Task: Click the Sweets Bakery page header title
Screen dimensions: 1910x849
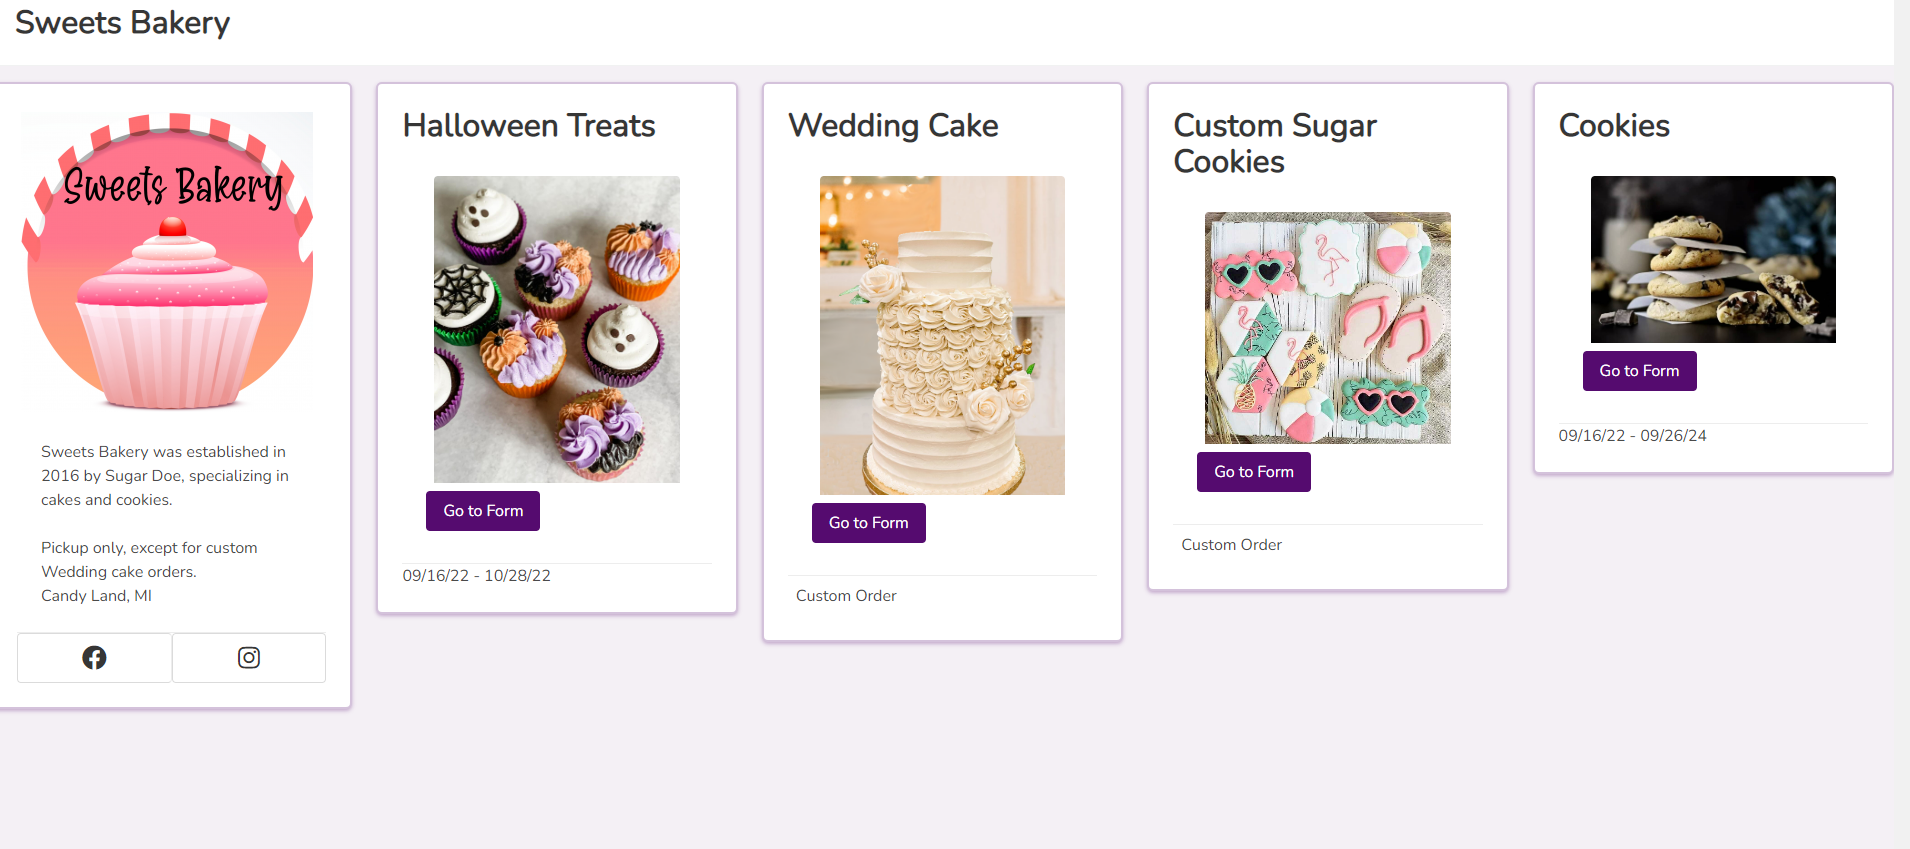Action: (123, 22)
